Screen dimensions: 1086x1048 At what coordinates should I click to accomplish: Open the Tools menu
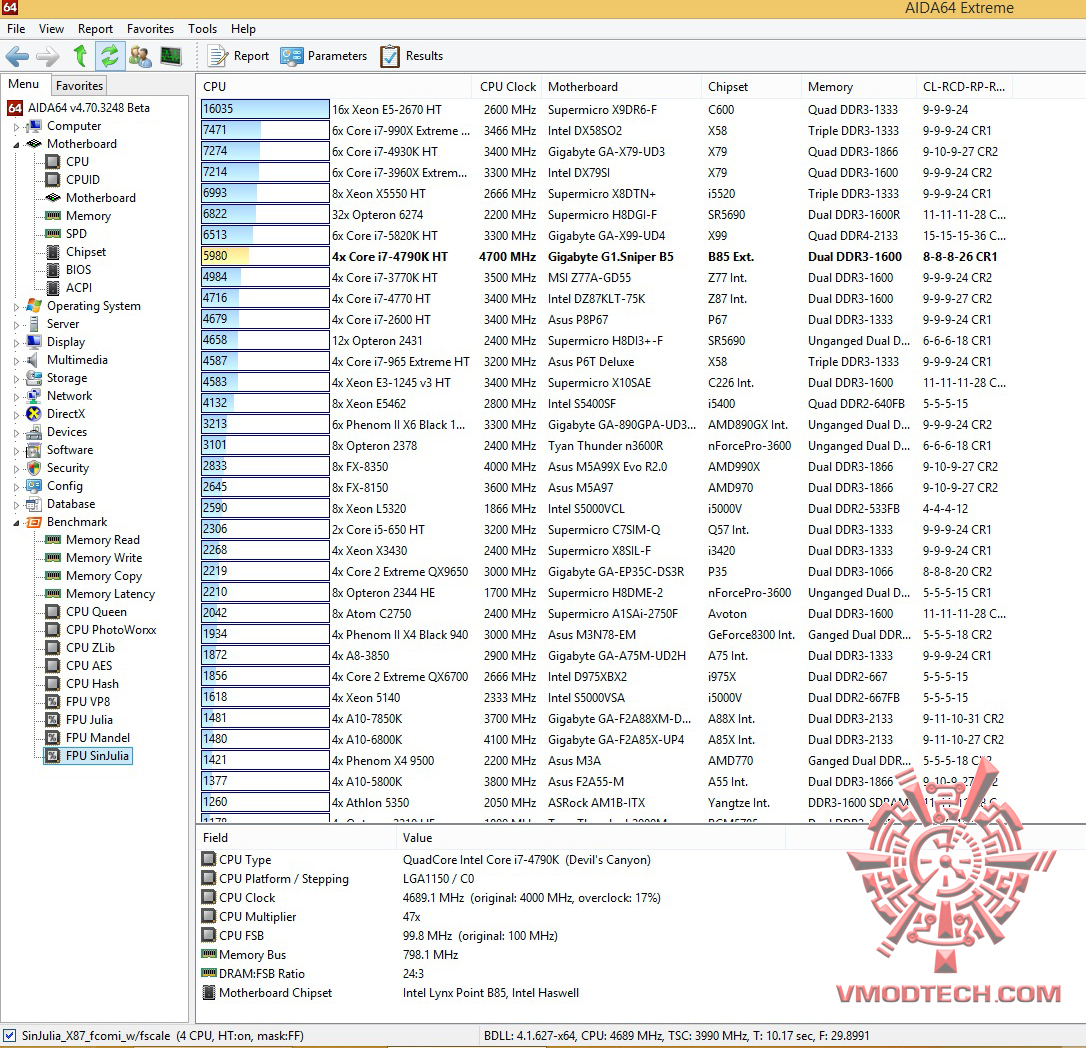202,28
